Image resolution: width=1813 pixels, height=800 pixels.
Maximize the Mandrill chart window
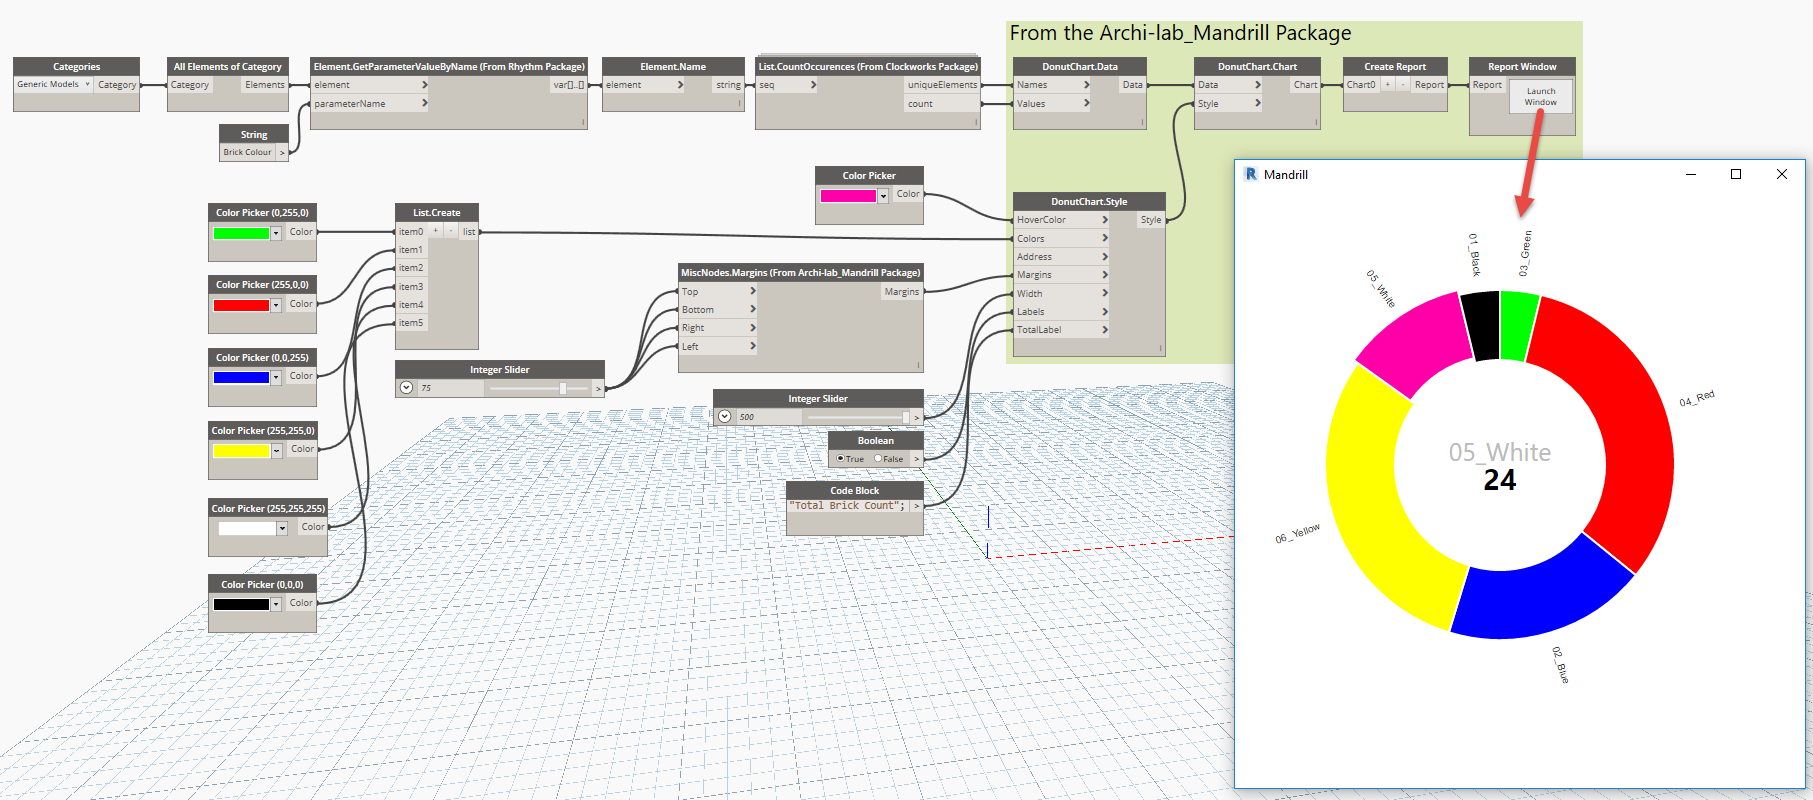(1736, 174)
